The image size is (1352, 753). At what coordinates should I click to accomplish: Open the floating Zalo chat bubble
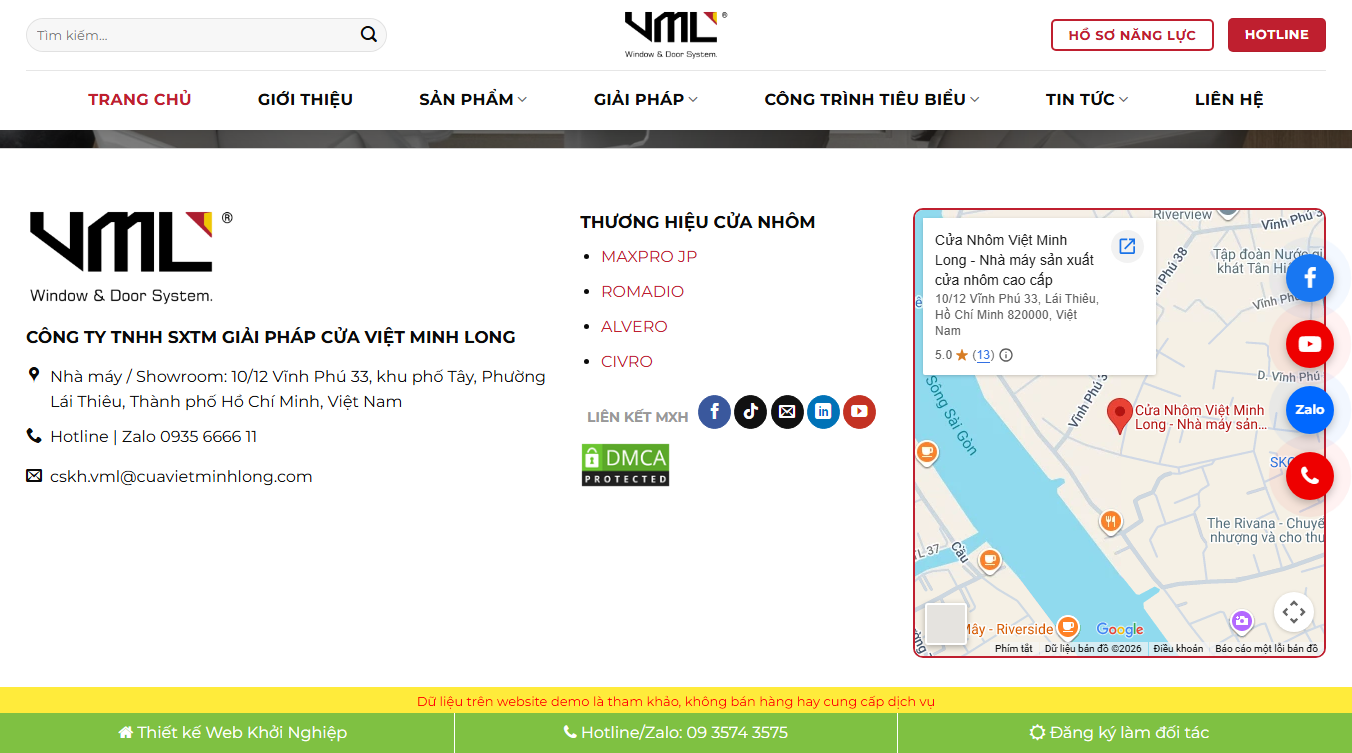(x=1310, y=410)
